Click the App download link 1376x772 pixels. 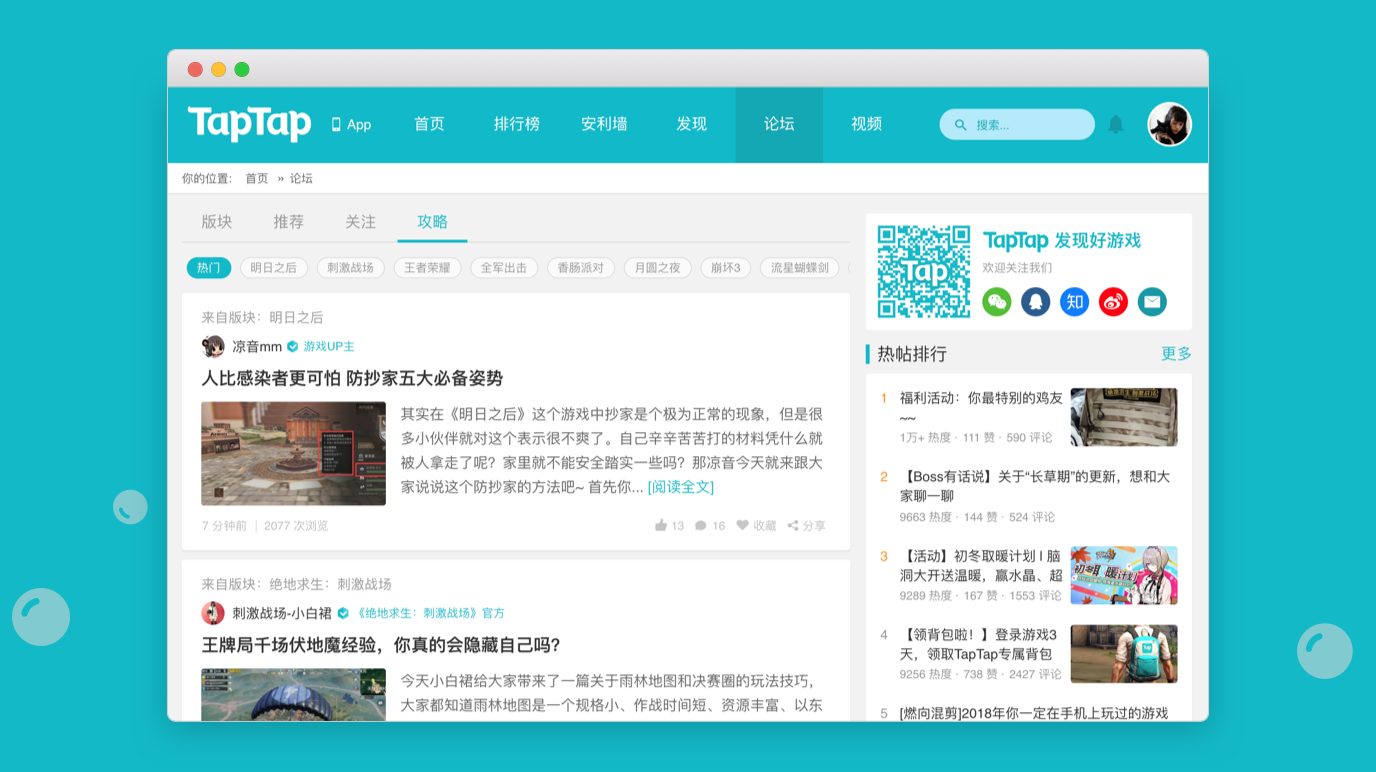(351, 125)
